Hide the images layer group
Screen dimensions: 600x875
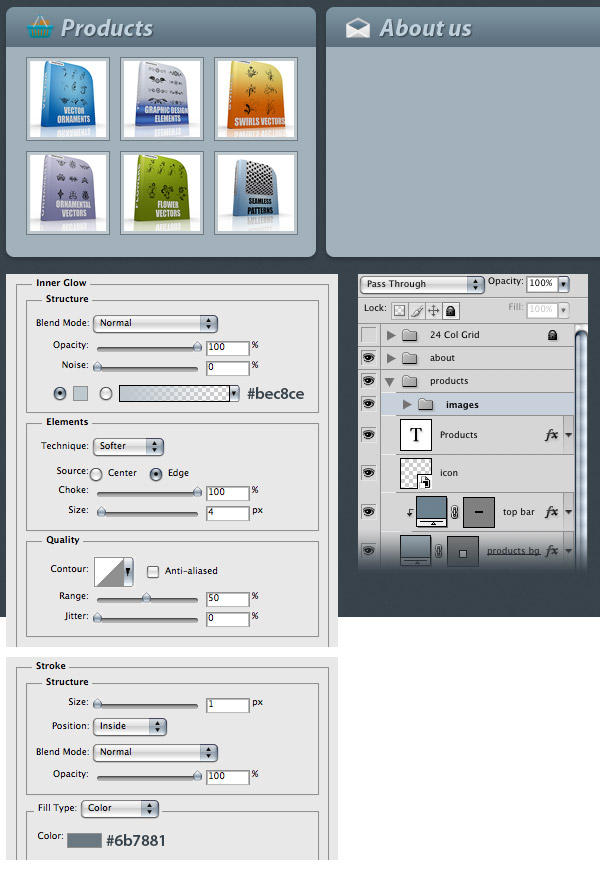[x=369, y=403]
